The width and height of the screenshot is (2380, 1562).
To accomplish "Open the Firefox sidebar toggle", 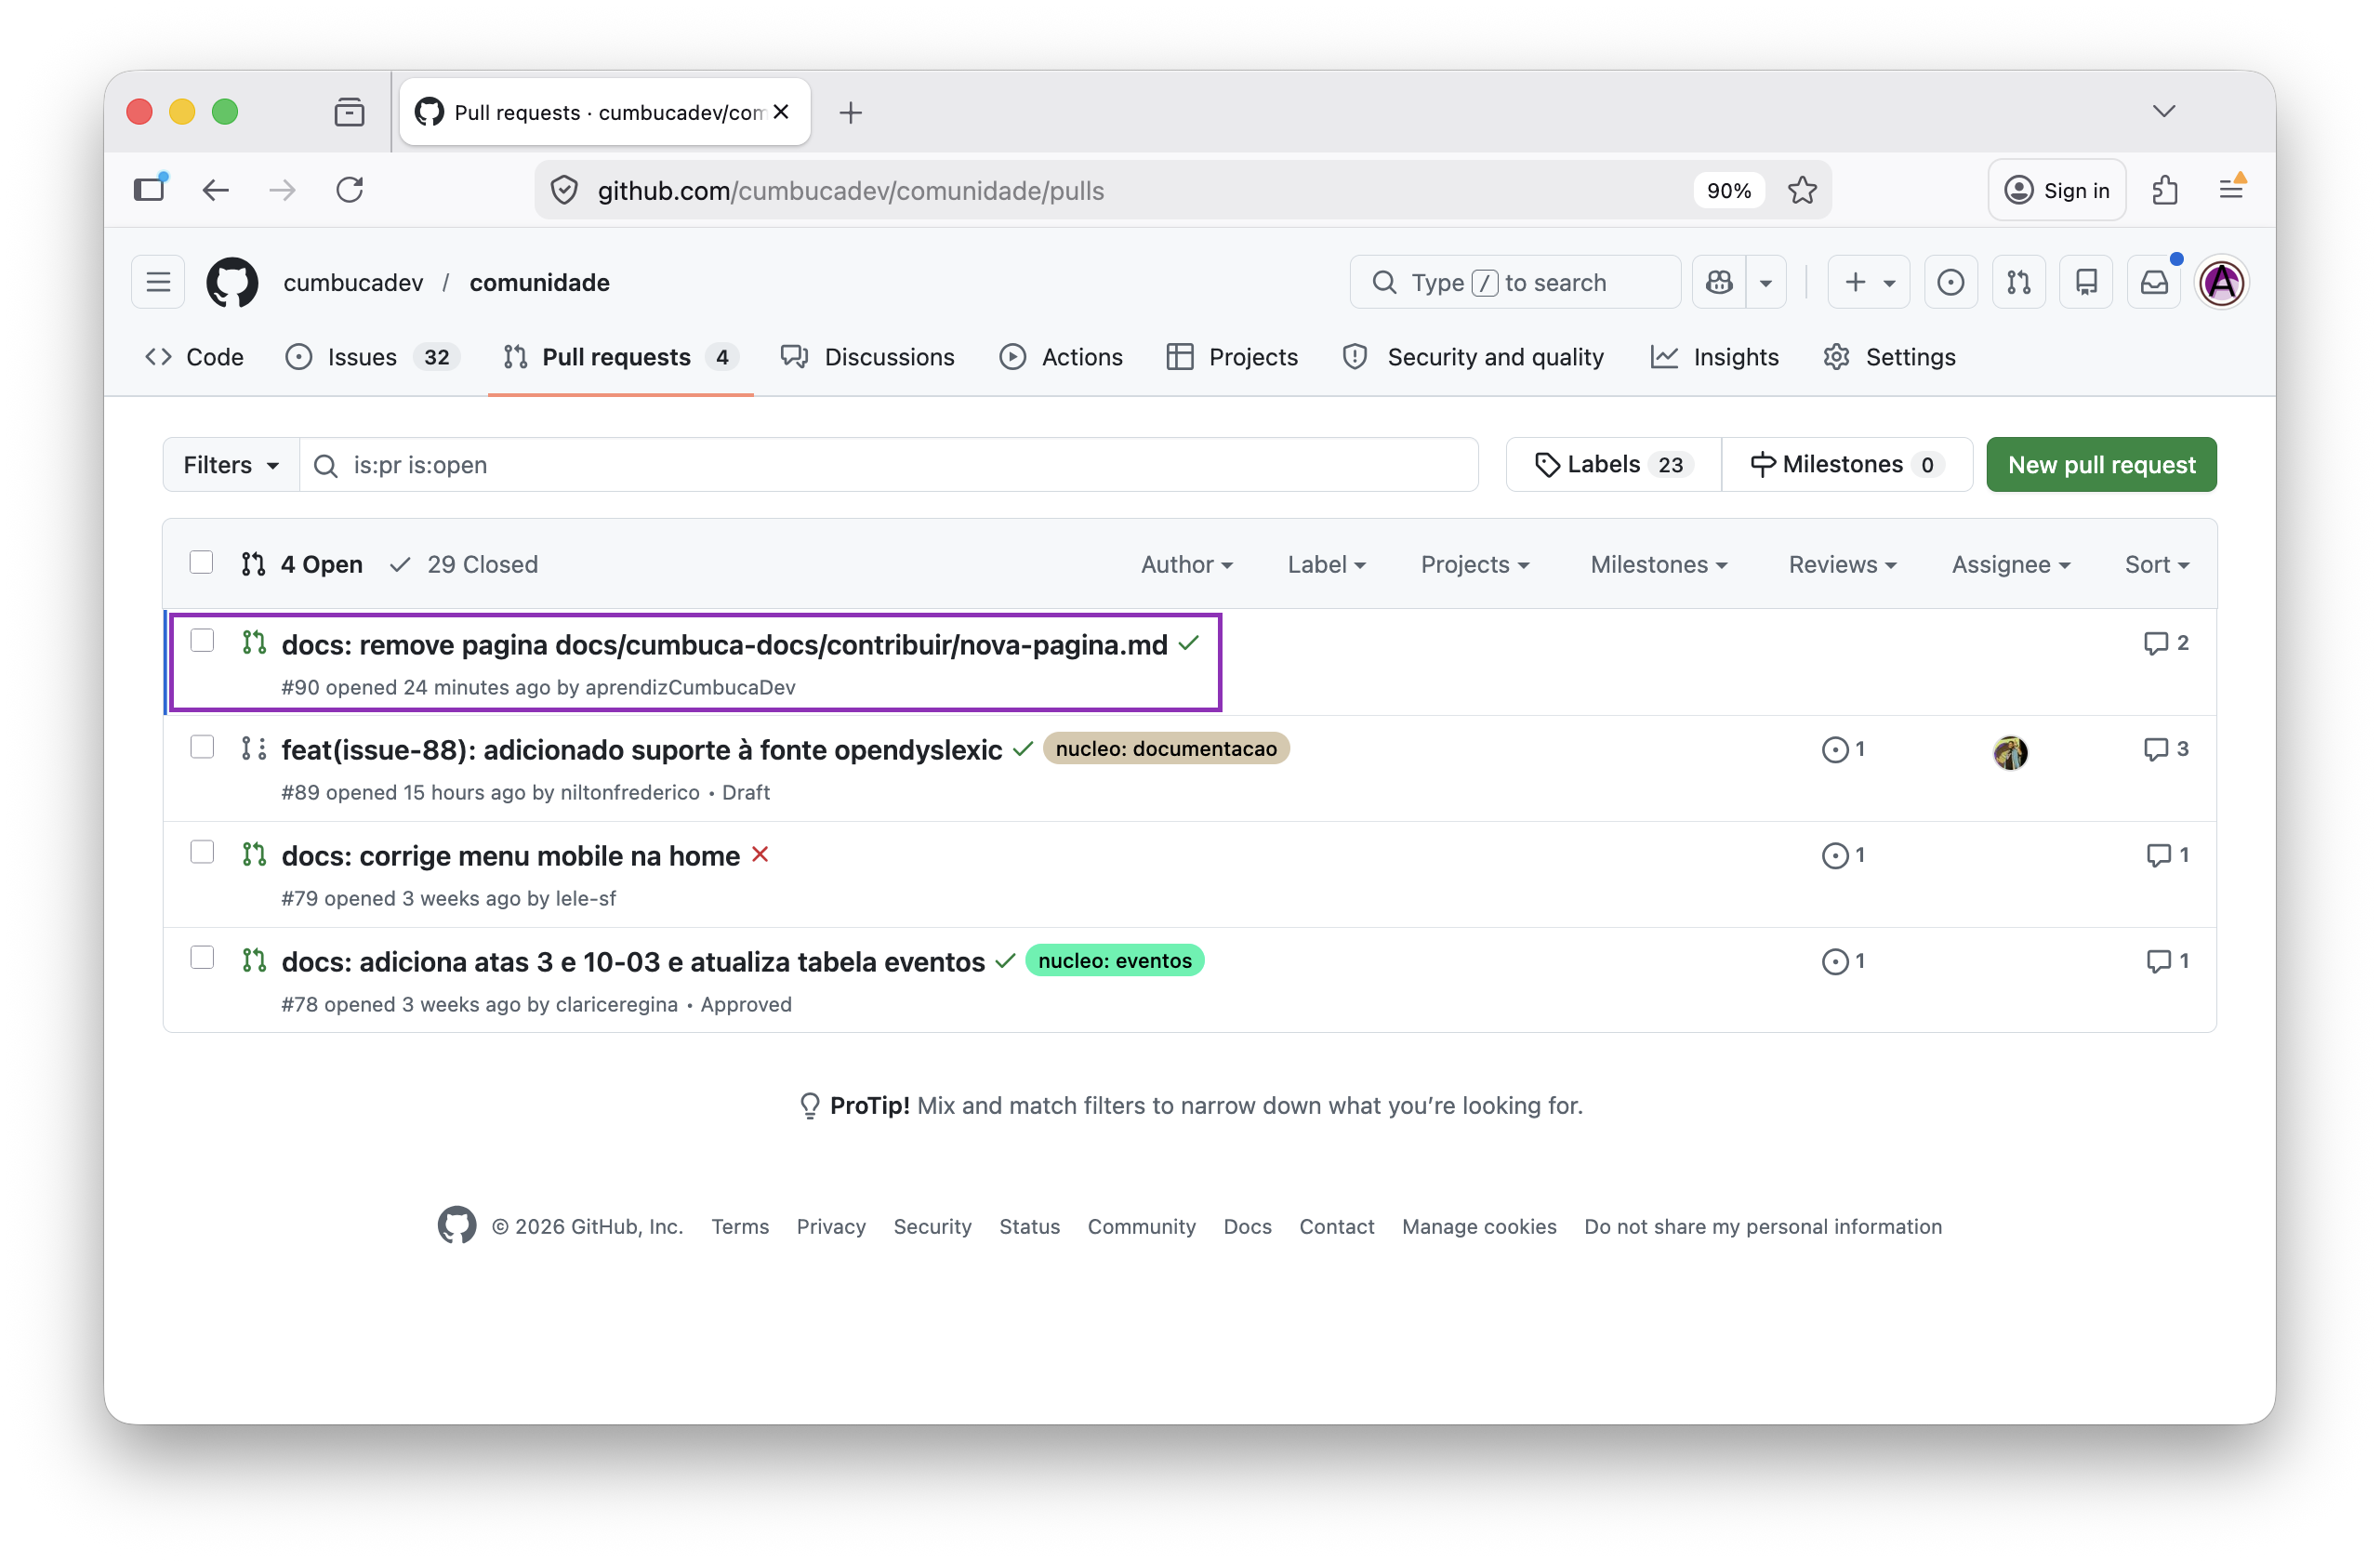I will 150,189.
